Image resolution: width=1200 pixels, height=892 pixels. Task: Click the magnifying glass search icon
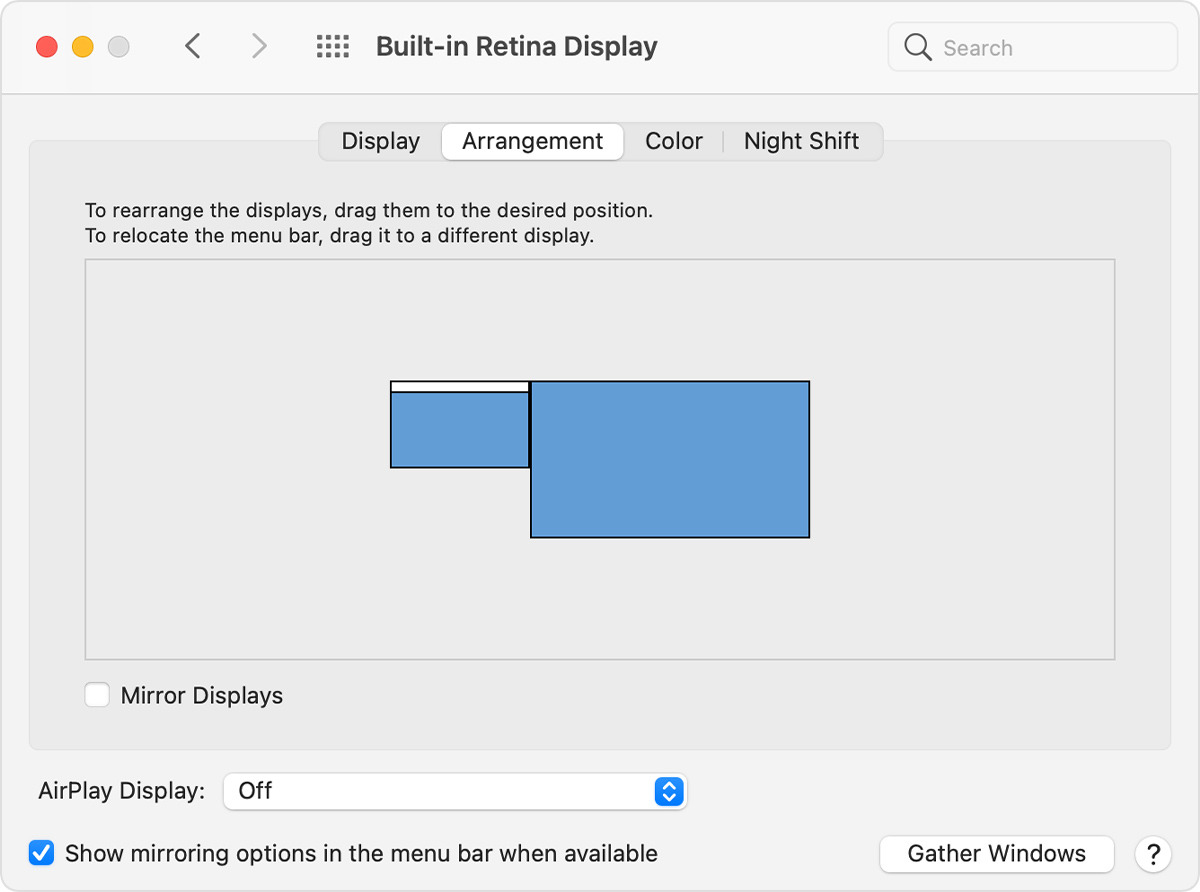917,47
